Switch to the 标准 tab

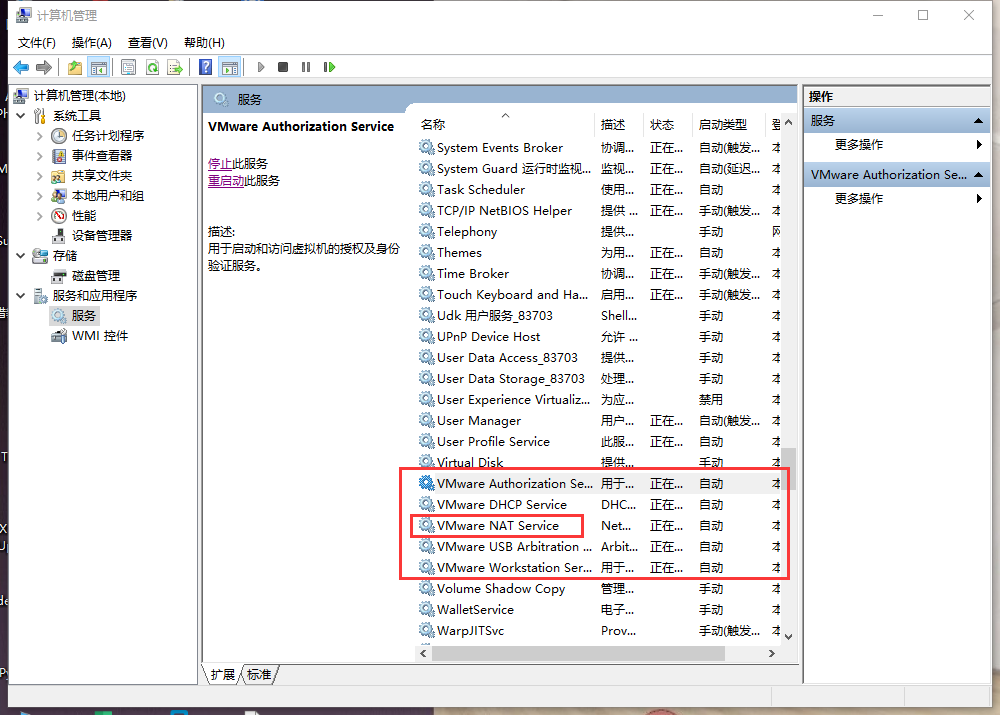pos(258,674)
